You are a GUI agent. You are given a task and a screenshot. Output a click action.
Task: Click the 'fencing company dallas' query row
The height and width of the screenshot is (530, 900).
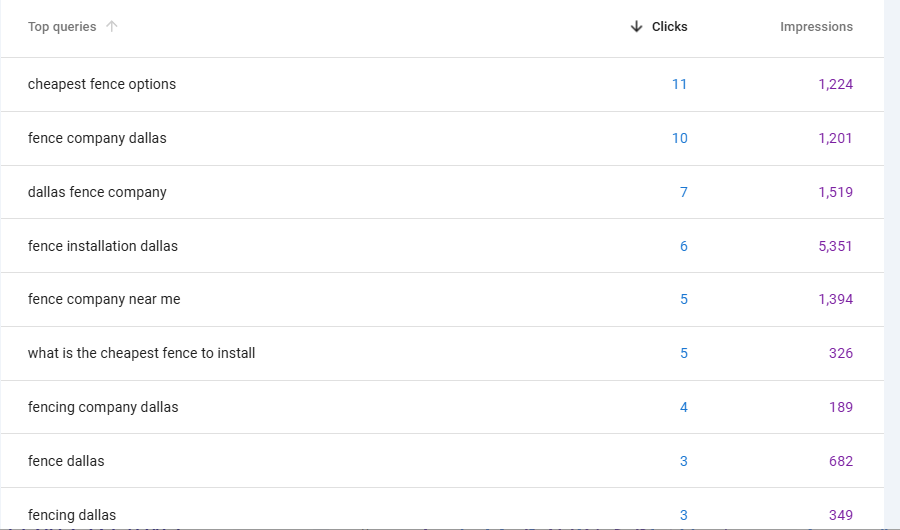click(x=103, y=407)
